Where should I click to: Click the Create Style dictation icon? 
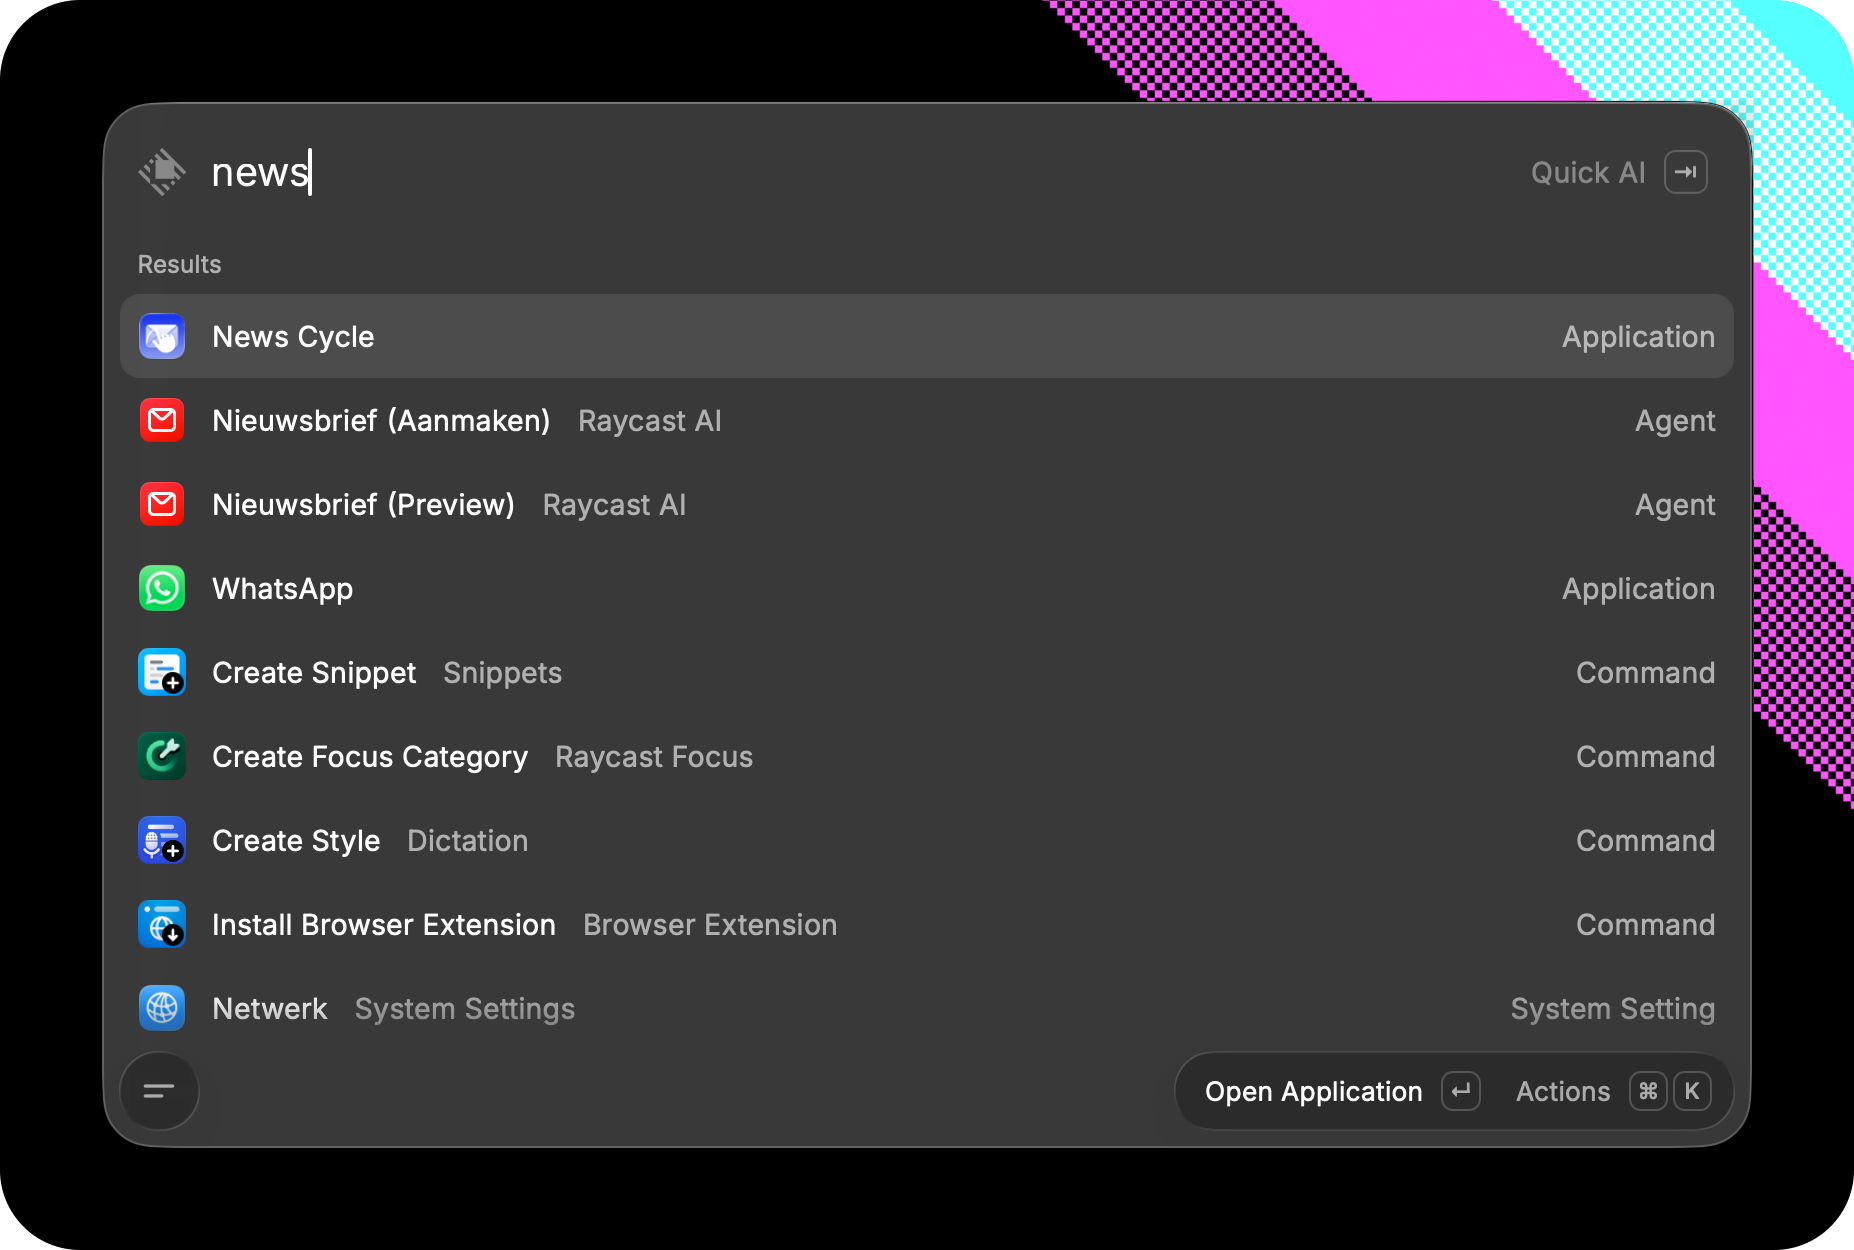coord(162,840)
